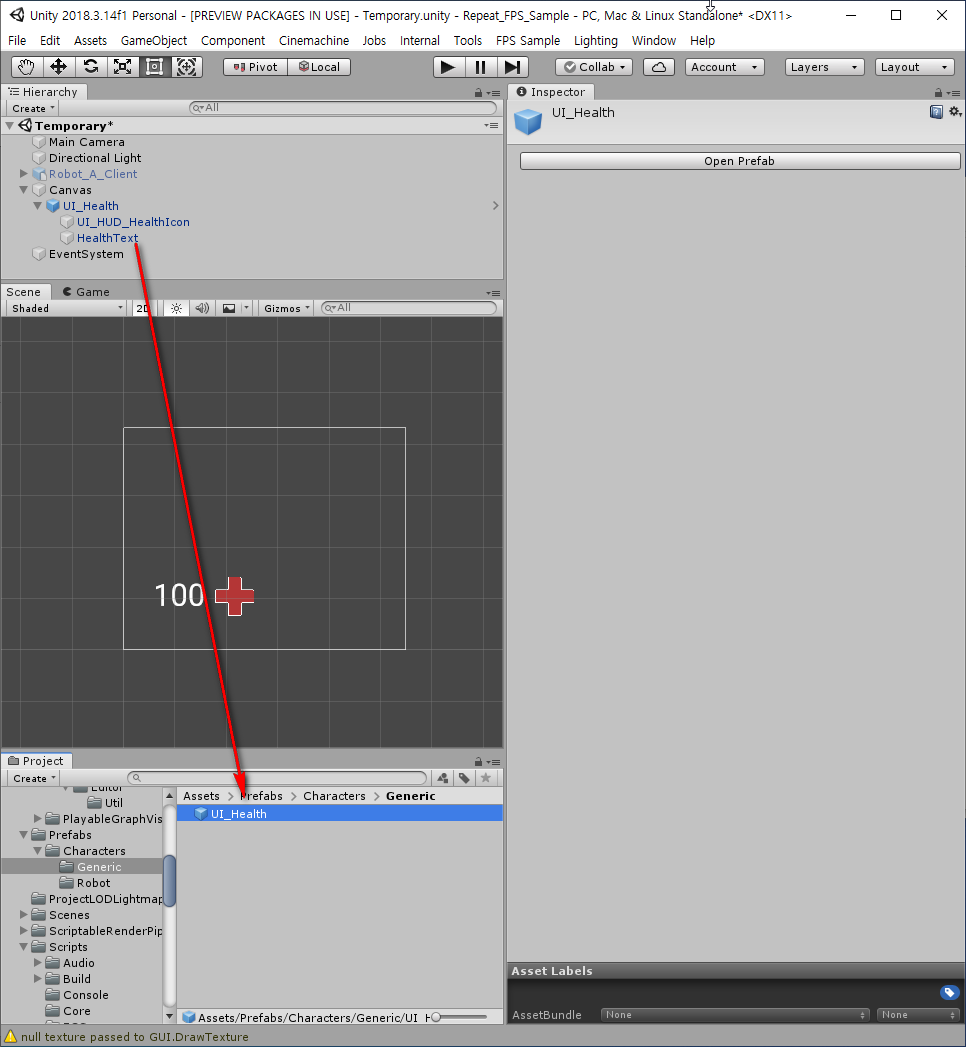Collapse UI_Health in Hierarchy
The height and width of the screenshot is (1047, 966).
(x=38, y=206)
